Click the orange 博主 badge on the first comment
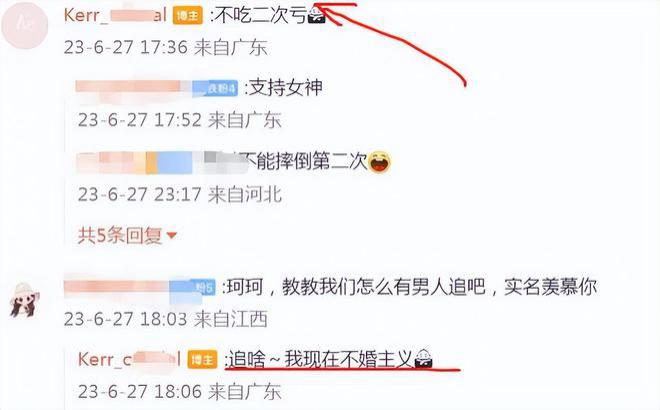Image resolution: width=660 pixels, height=410 pixels. [x=187, y=16]
